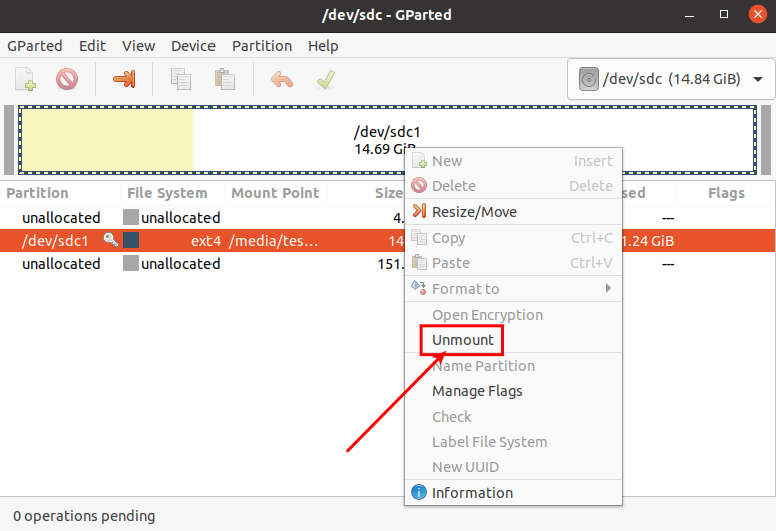Open the View menu
The width and height of the screenshot is (776, 531).
(x=139, y=46)
